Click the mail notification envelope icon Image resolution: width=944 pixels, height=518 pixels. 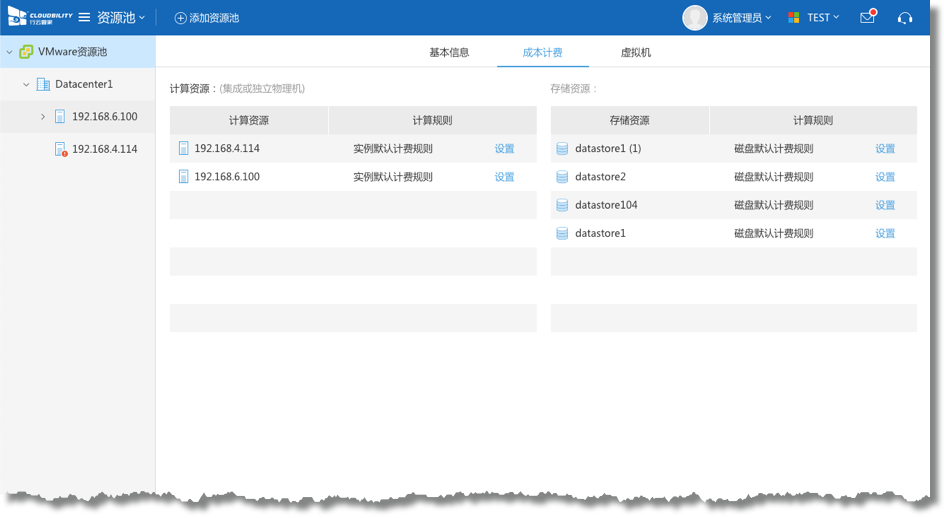click(x=867, y=18)
